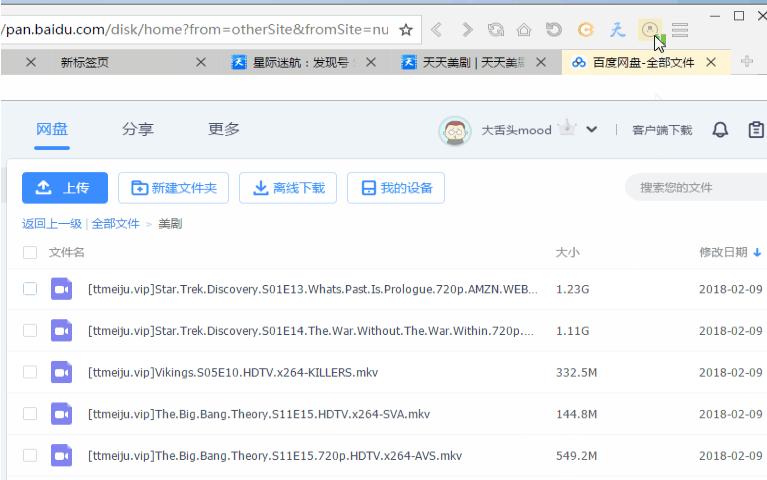Open the browser hamburger menu
Screen dimensions: 767x480
pos(680,30)
